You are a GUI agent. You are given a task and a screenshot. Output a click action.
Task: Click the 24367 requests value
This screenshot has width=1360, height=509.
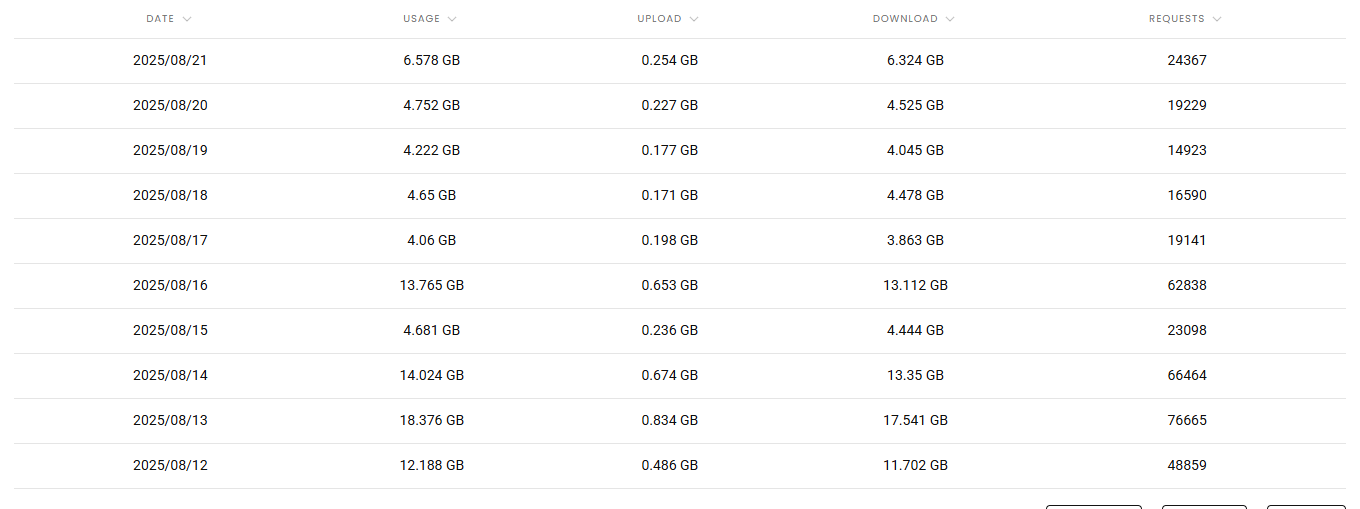1187,60
